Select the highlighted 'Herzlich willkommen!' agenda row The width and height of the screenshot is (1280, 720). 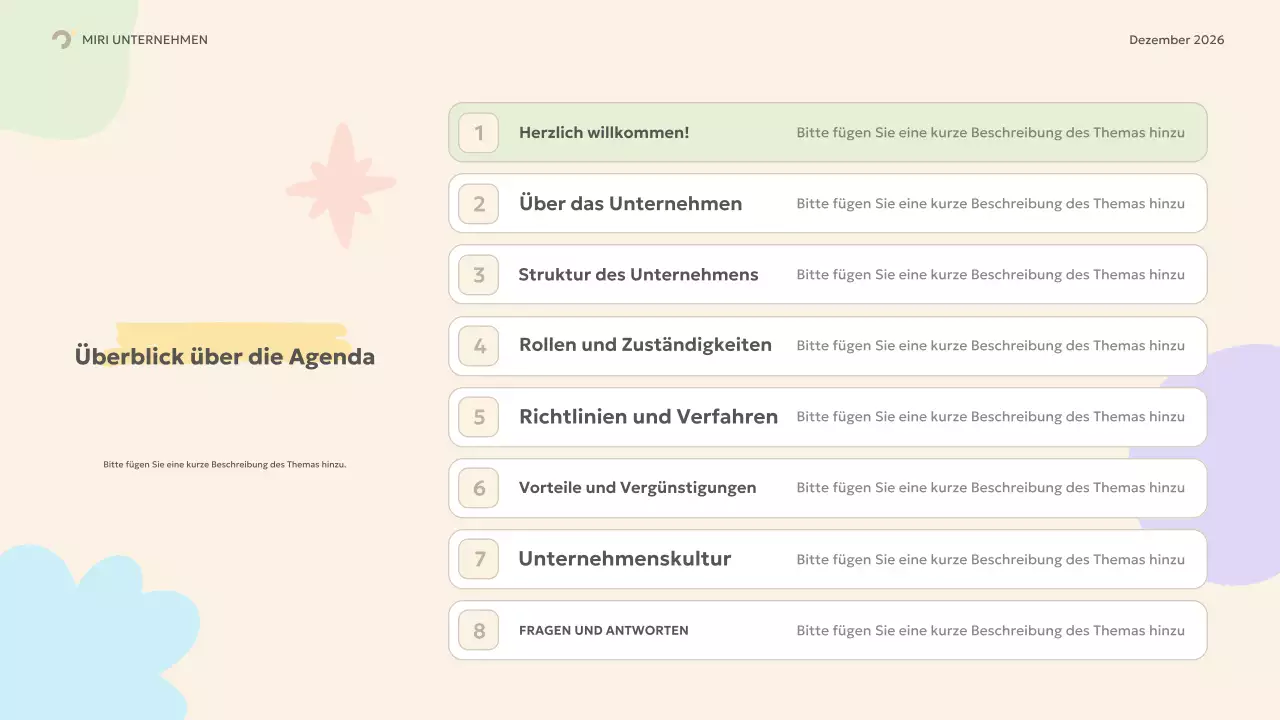pos(827,132)
